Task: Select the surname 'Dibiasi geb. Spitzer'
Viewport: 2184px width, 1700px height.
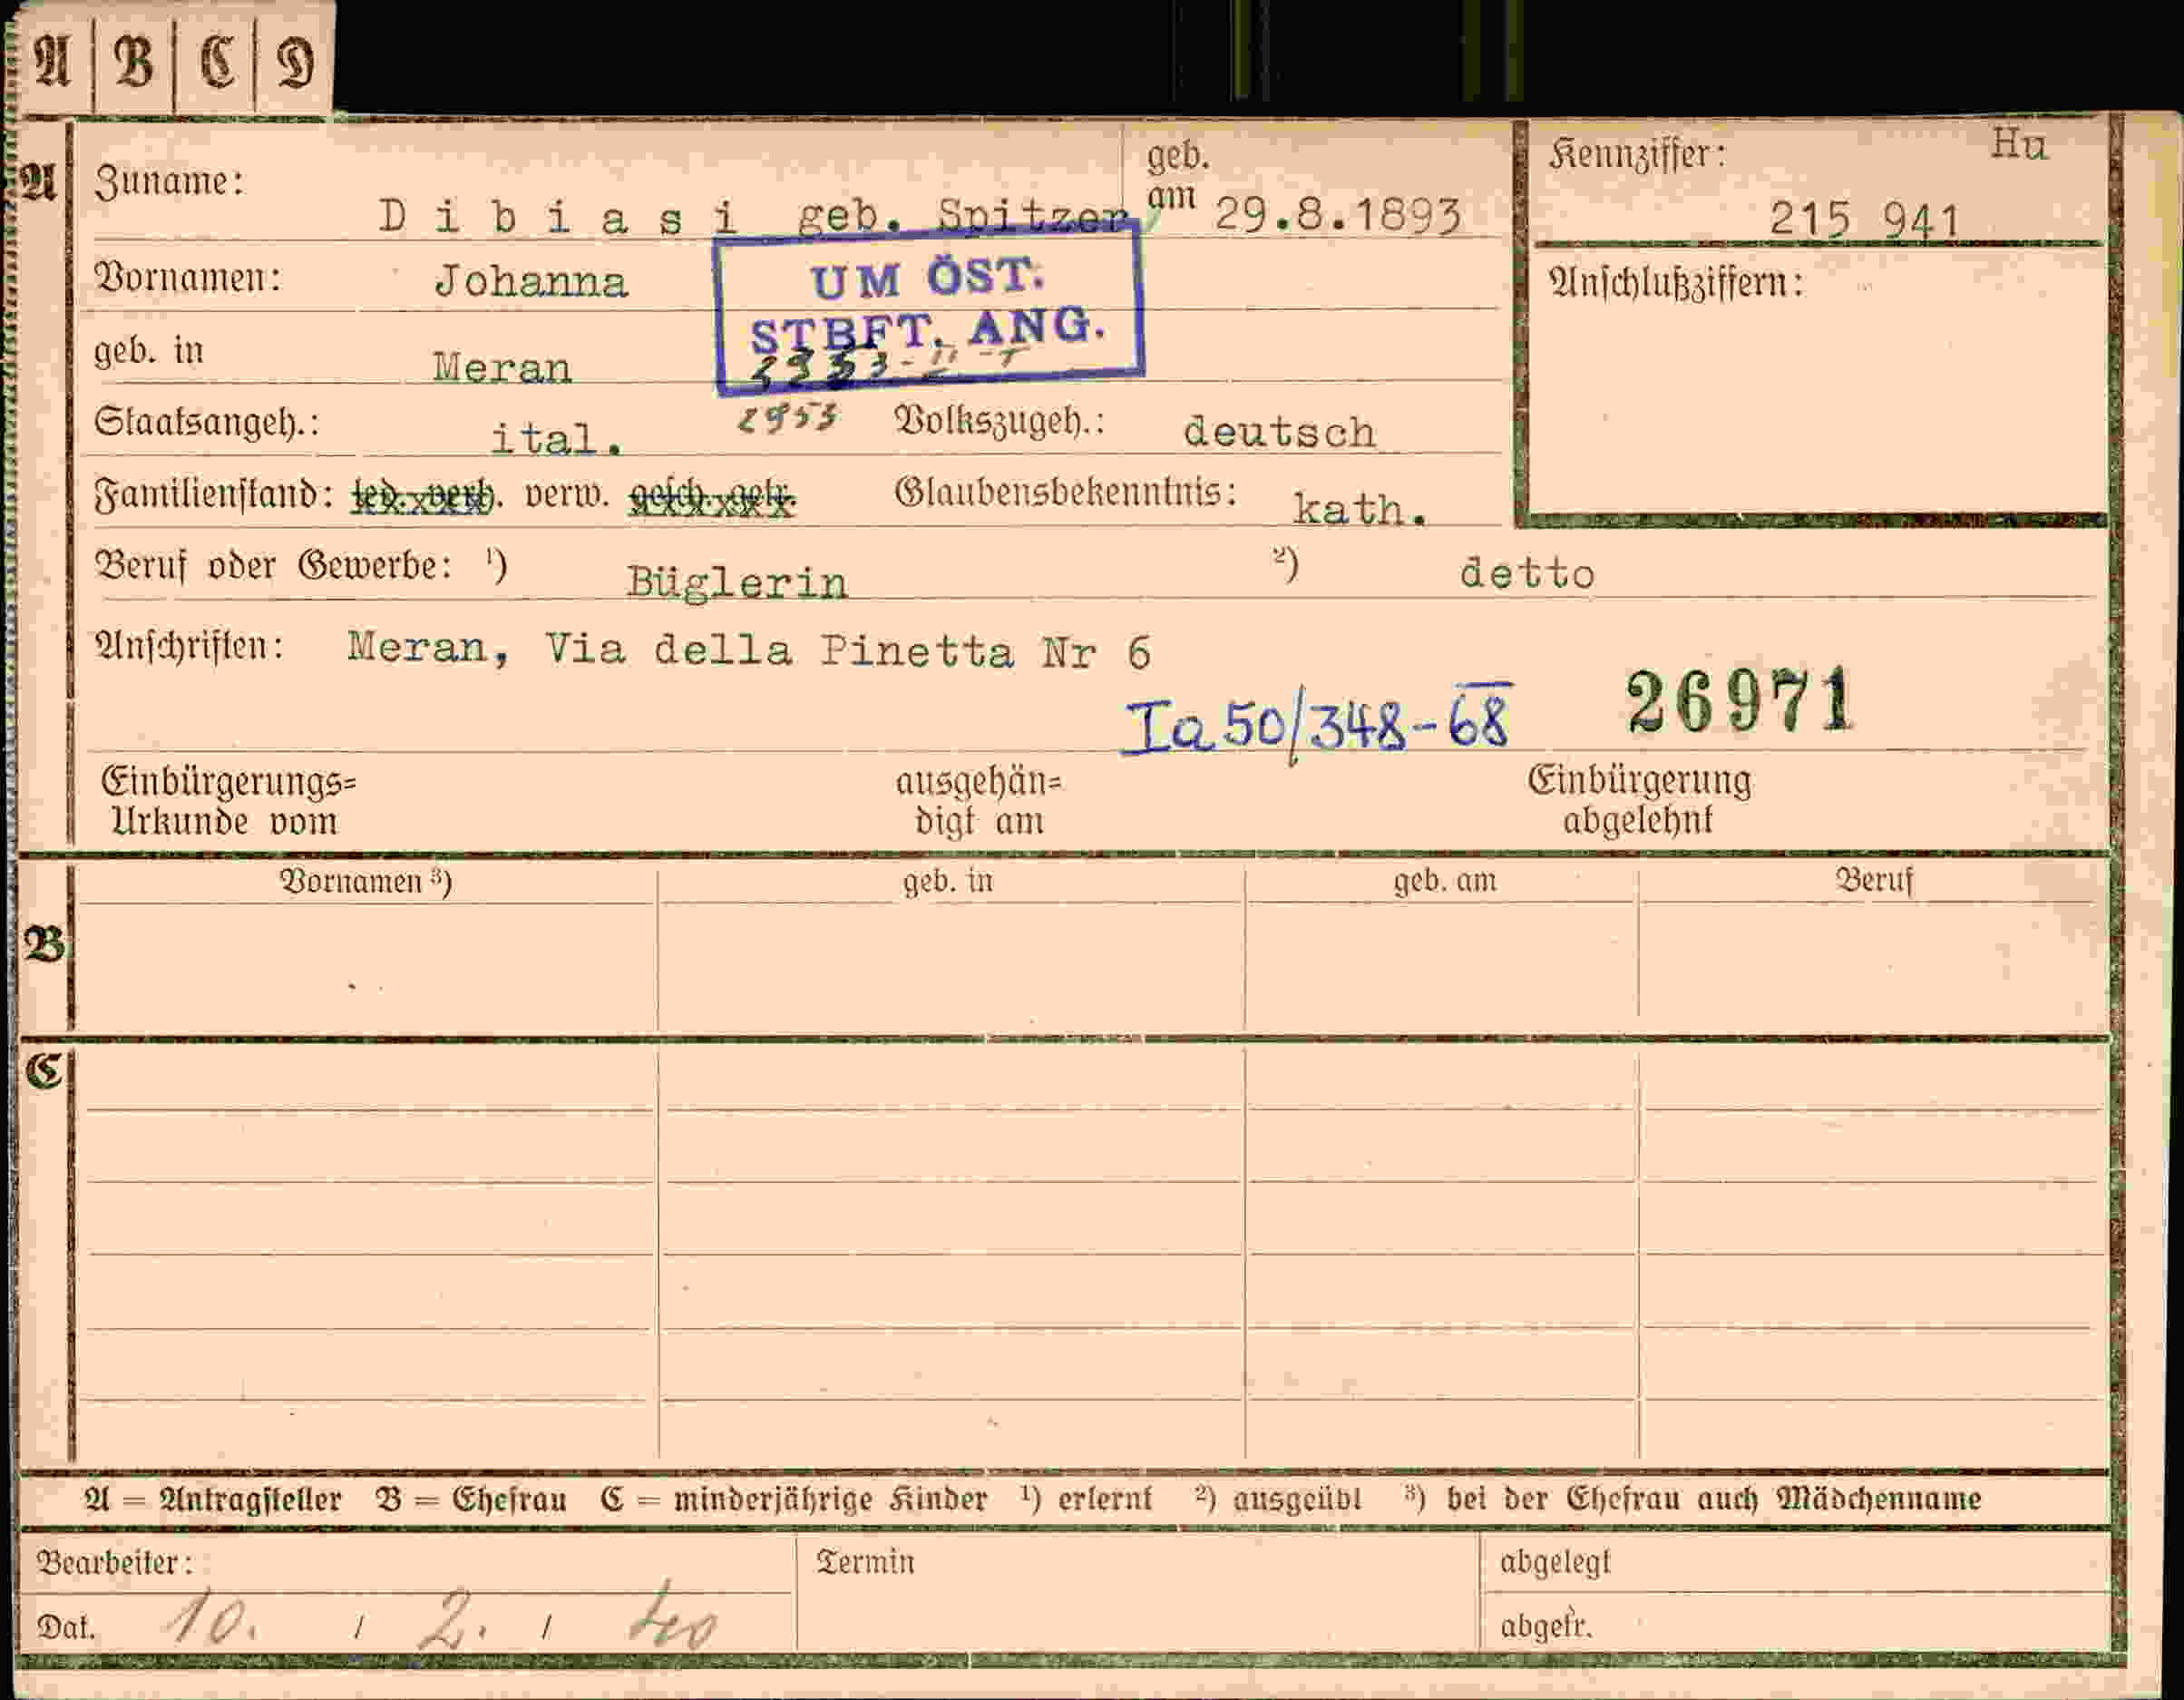Action: pyautogui.click(x=754, y=217)
